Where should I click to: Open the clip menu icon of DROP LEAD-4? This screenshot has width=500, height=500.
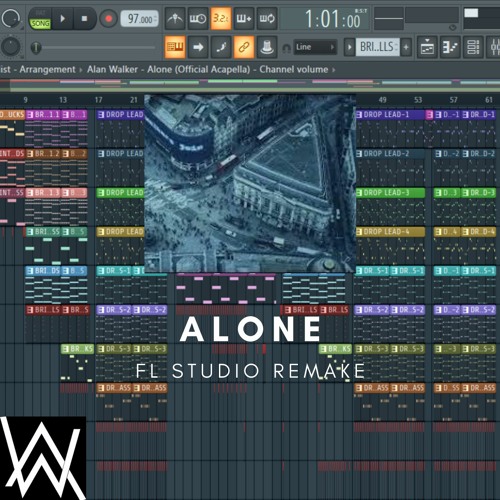(359, 232)
